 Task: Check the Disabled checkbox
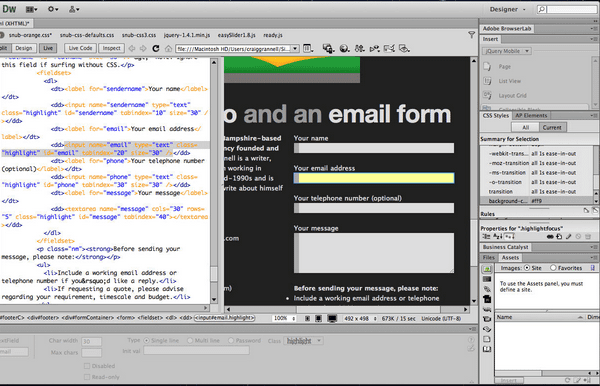point(87,366)
